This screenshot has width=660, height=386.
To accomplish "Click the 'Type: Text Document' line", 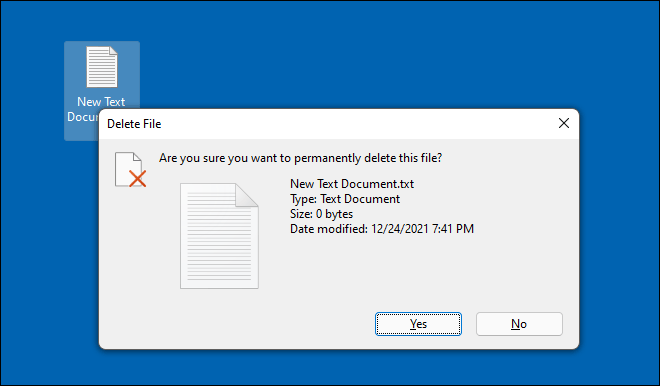I will point(345,199).
